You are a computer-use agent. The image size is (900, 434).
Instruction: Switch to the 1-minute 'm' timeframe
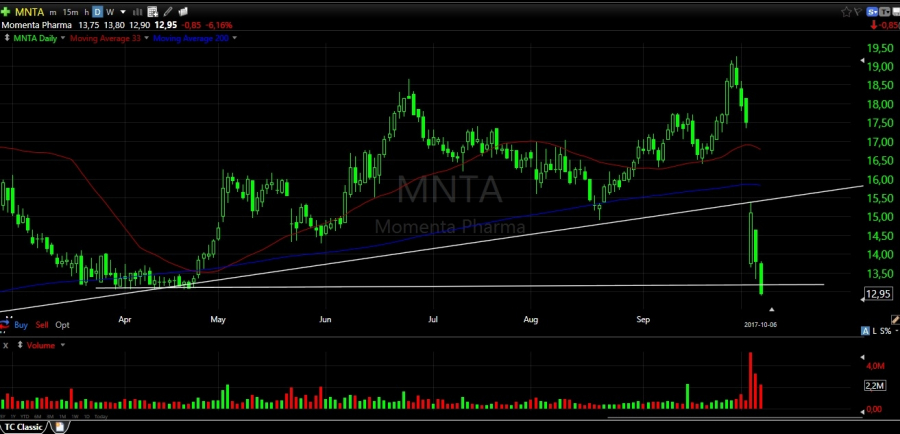tap(53, 12)
